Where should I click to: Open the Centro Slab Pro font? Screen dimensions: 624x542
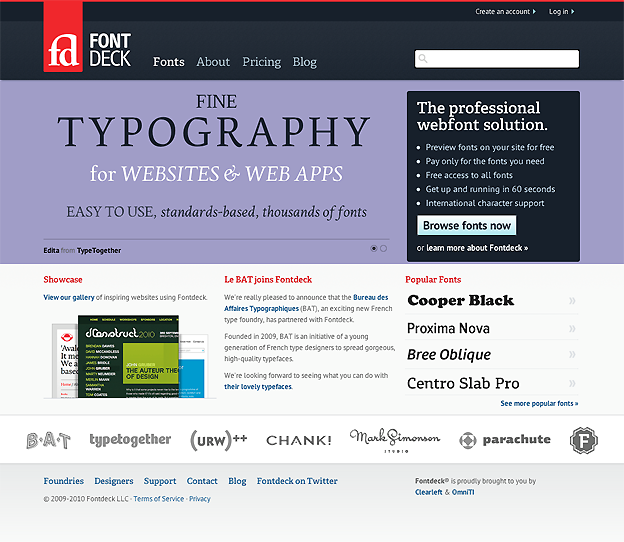coord(463,384)
